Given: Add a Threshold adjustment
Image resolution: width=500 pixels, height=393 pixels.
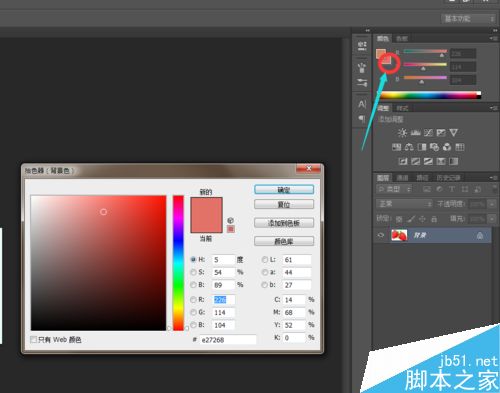Looking at the screenshot, I should click(428, 161).
